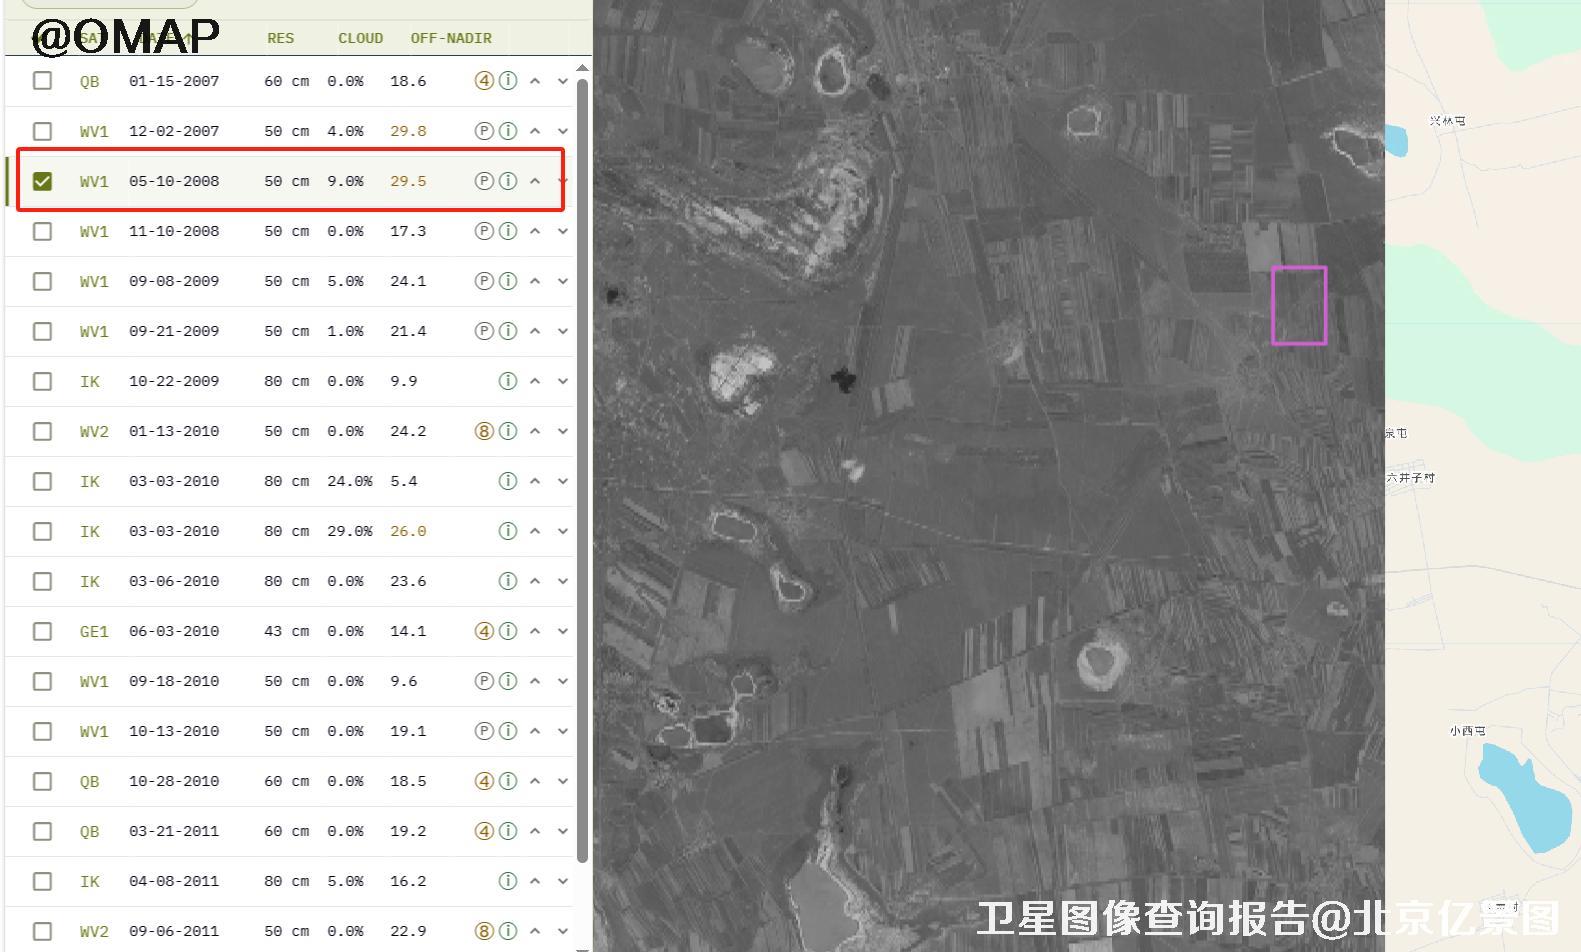1581x952 pixels.
Task: Expand the down chevron on the 01-15-2007 row
Action: [x=563, y=81]
